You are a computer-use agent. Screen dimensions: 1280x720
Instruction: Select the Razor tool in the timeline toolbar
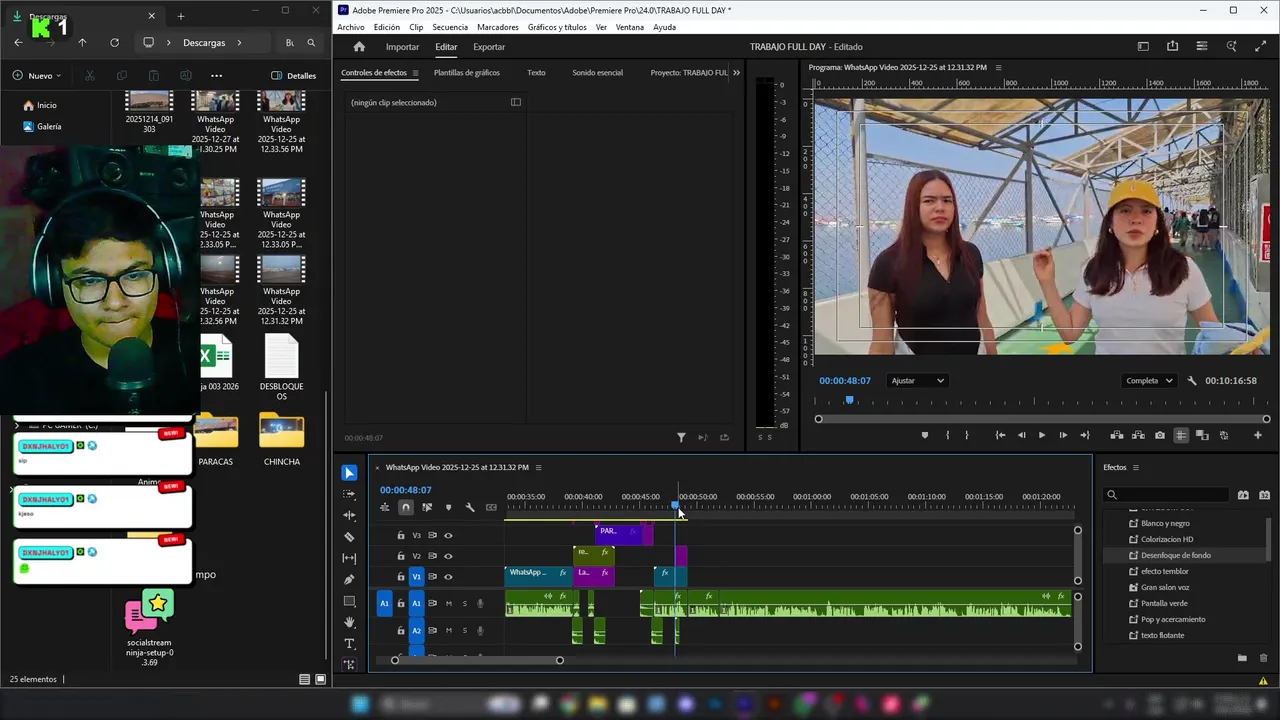point(349,537)
